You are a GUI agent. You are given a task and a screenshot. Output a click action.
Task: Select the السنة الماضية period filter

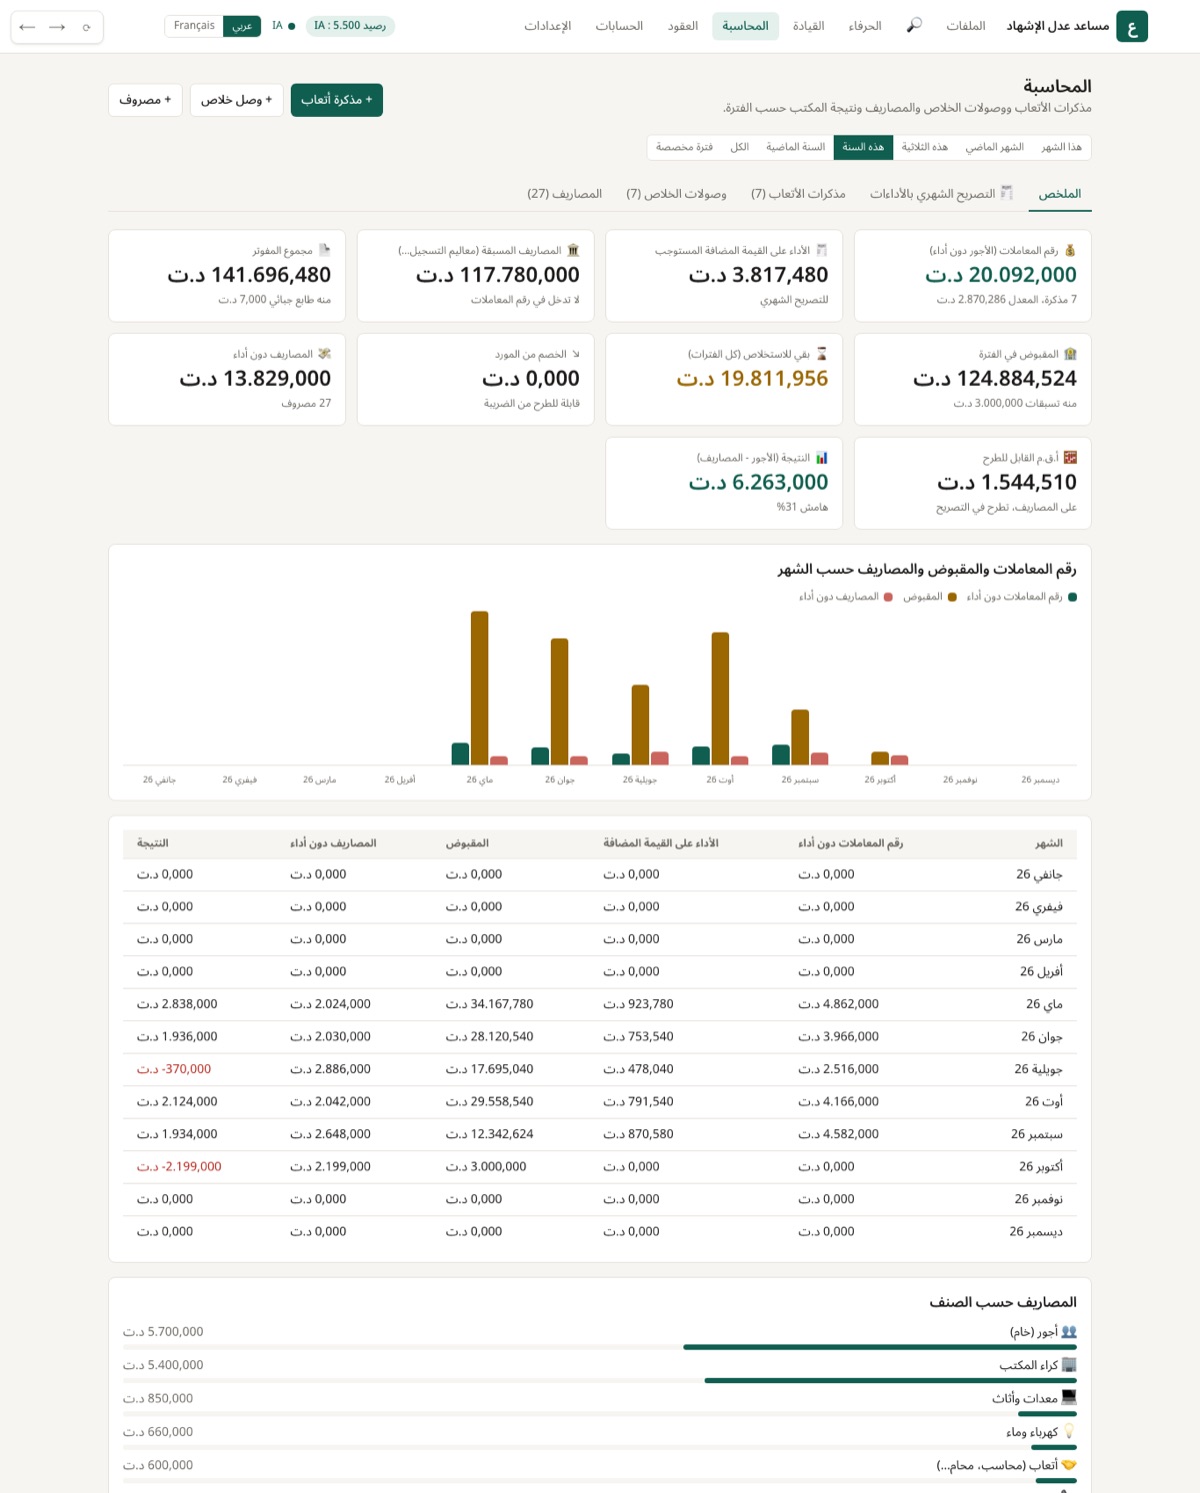click(x=796, y=147)
